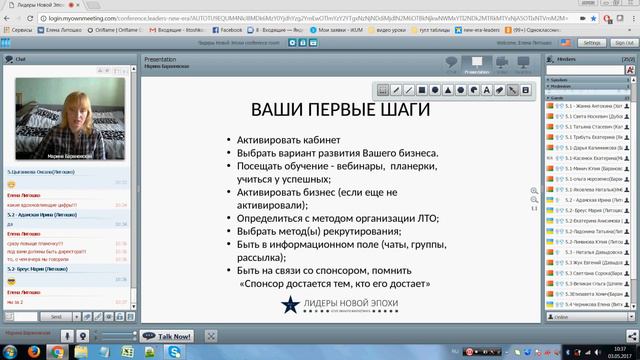This screenshot has height=360, width=640.
Task: Click the chat message input field
Action: 26,317
